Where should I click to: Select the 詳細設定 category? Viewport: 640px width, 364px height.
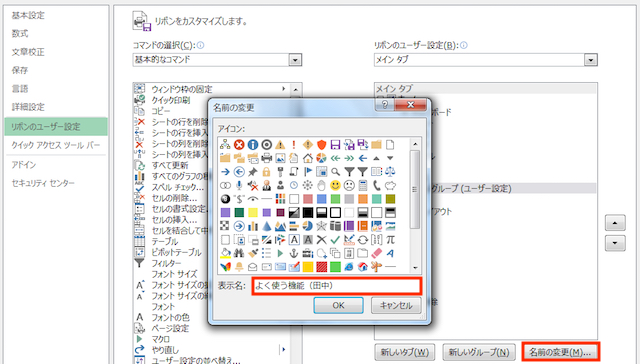[28, 107]
